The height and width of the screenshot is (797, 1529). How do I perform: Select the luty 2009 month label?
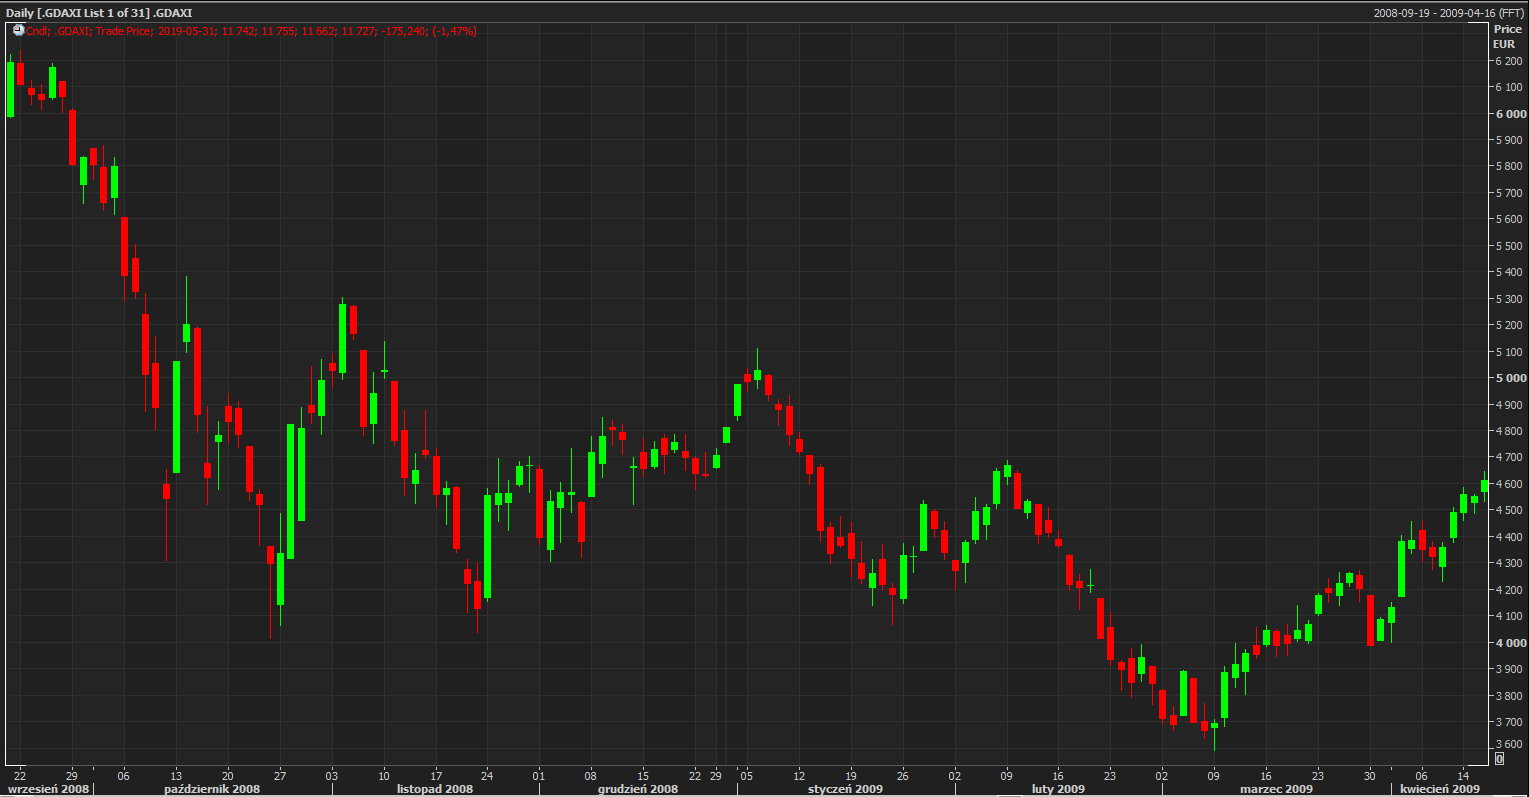(x=1058, y=789)
